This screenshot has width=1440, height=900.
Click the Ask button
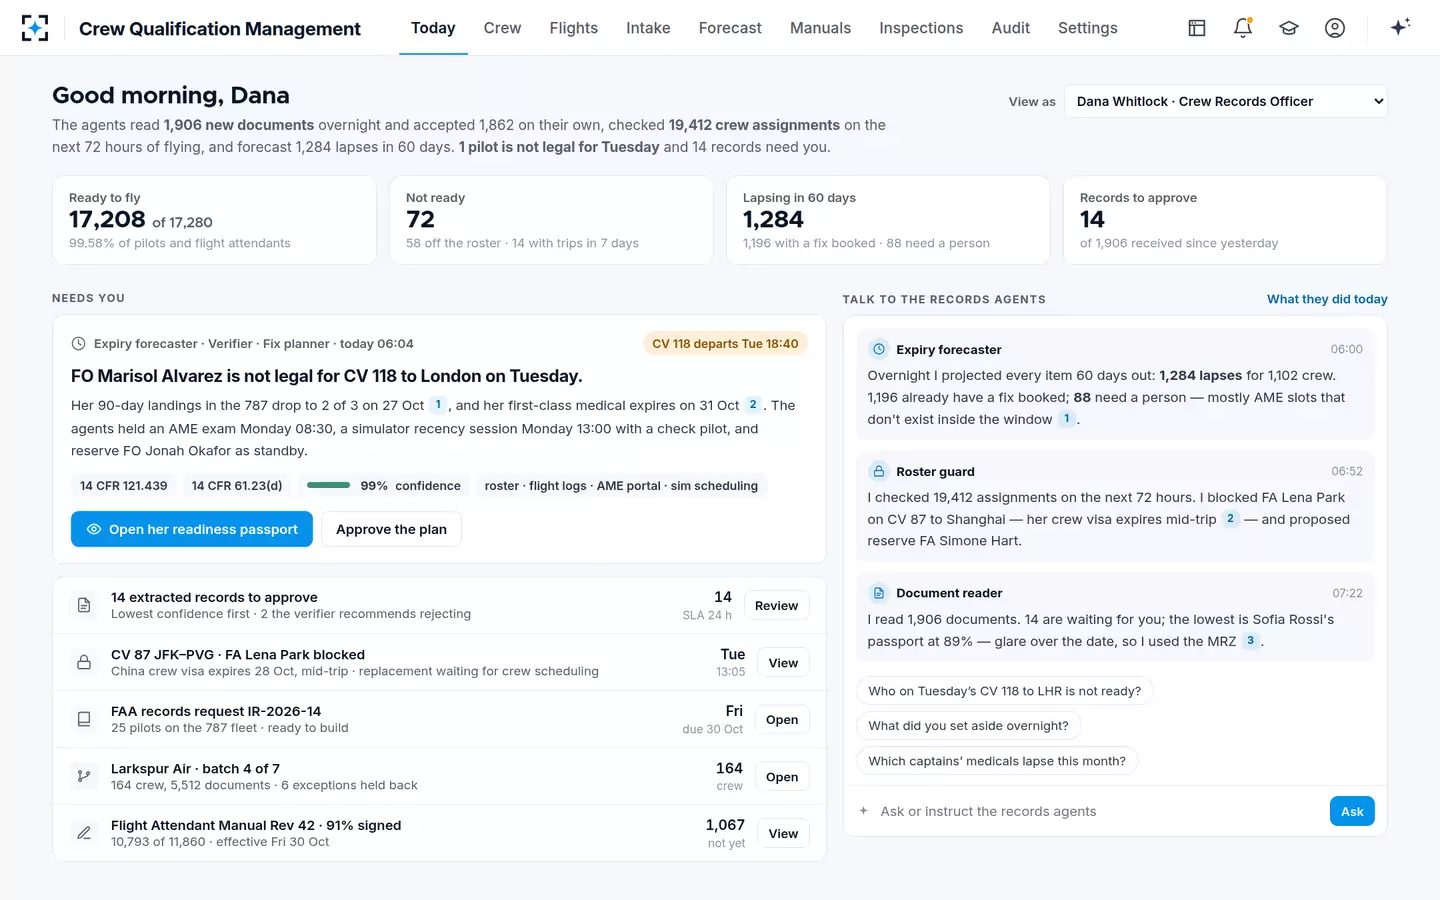pos(1352,811)
